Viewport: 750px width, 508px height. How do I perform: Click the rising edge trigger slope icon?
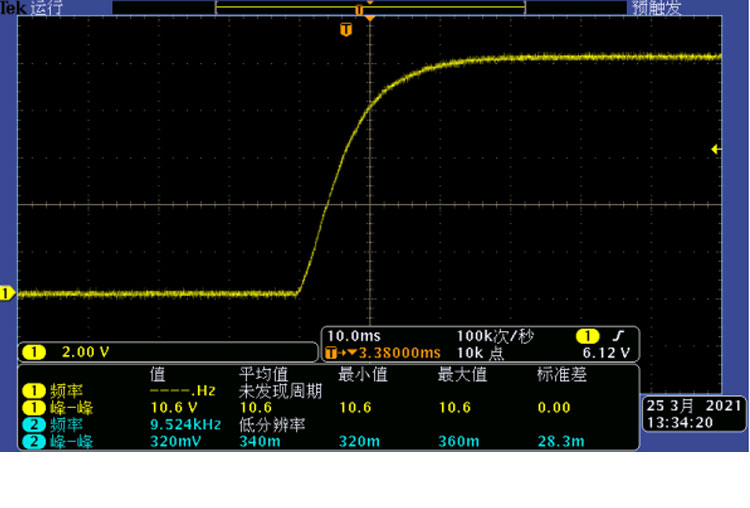coord(618,336)
